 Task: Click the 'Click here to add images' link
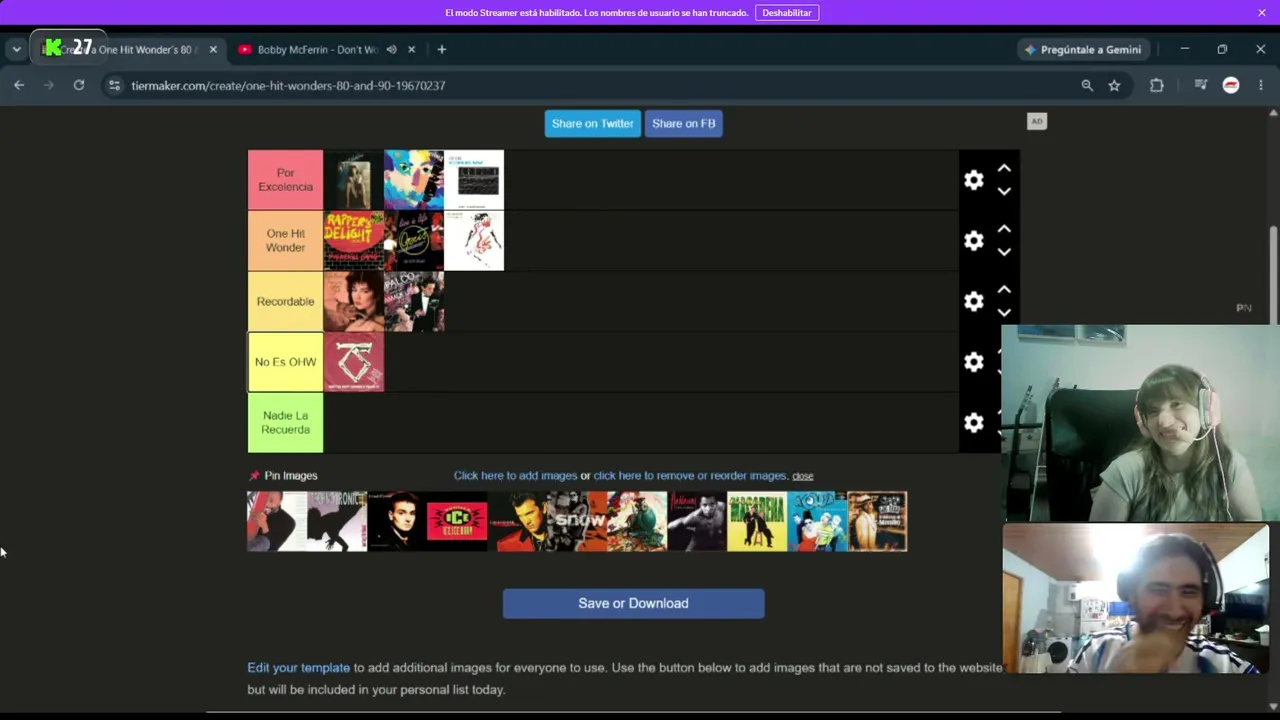coord(515,476)
